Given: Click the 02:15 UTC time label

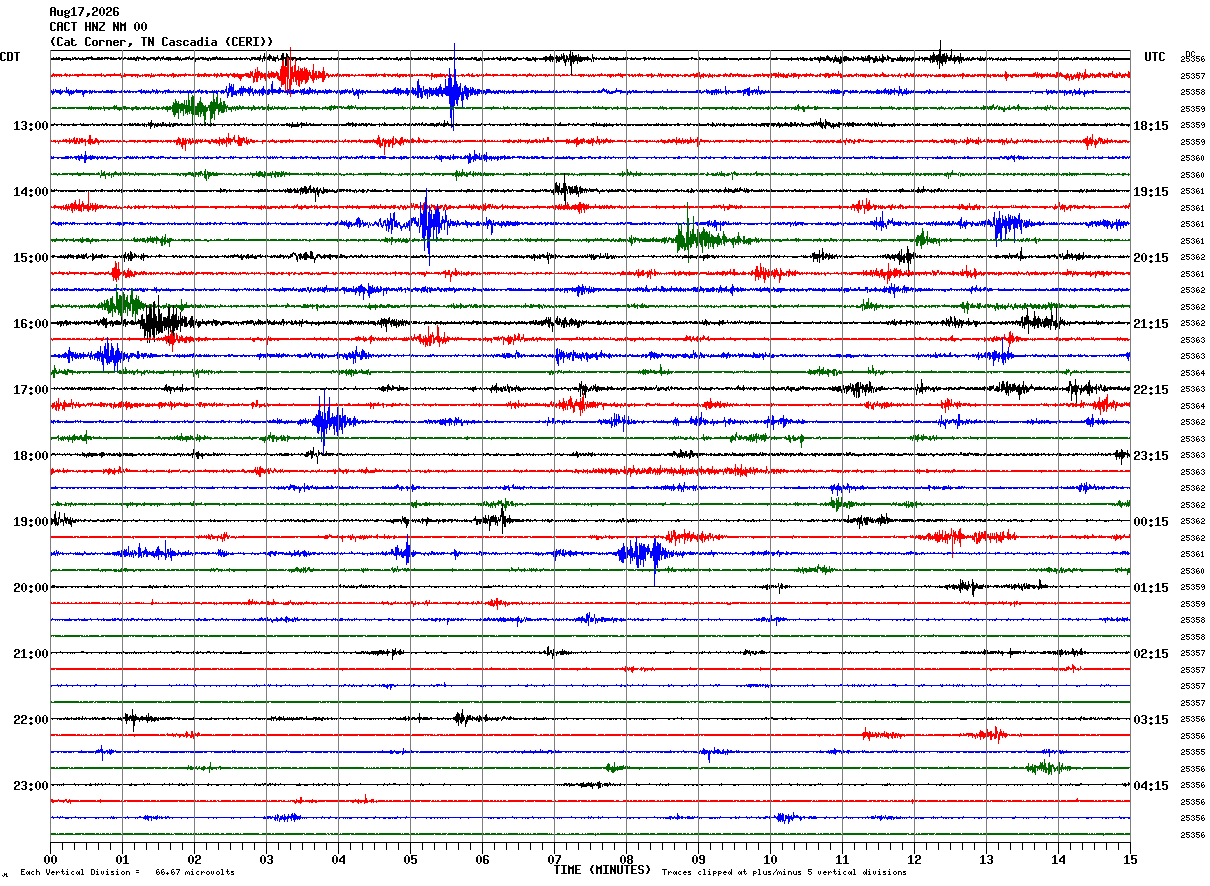Looking at the screenshot, I should (1151, 654).
